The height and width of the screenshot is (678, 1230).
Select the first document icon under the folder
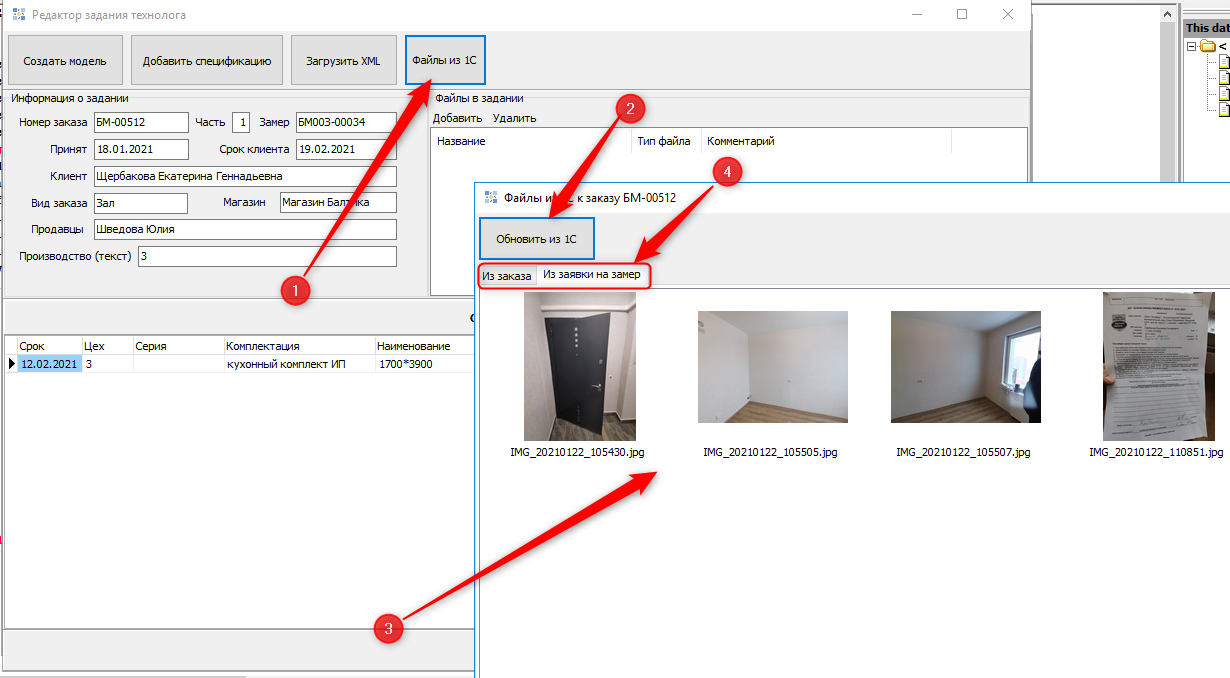point(1223,63)
